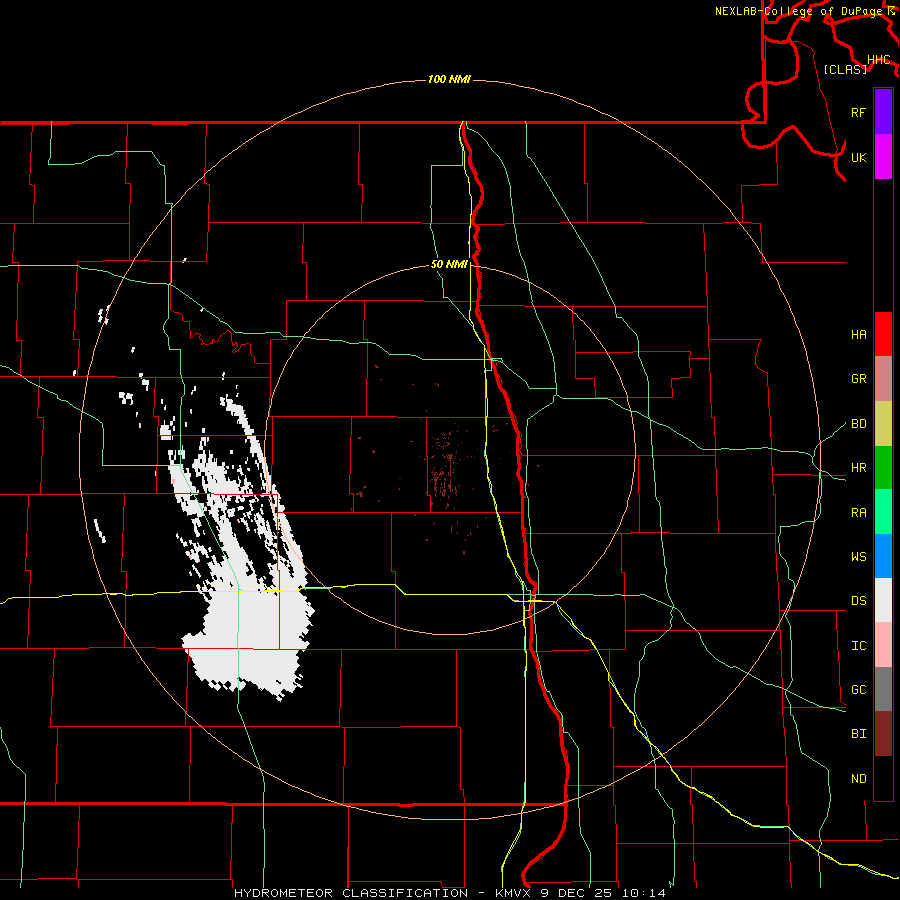Click the 'RA' legend label
The width and height of the screenshot is (900, 900).
(x=858, y=513)
